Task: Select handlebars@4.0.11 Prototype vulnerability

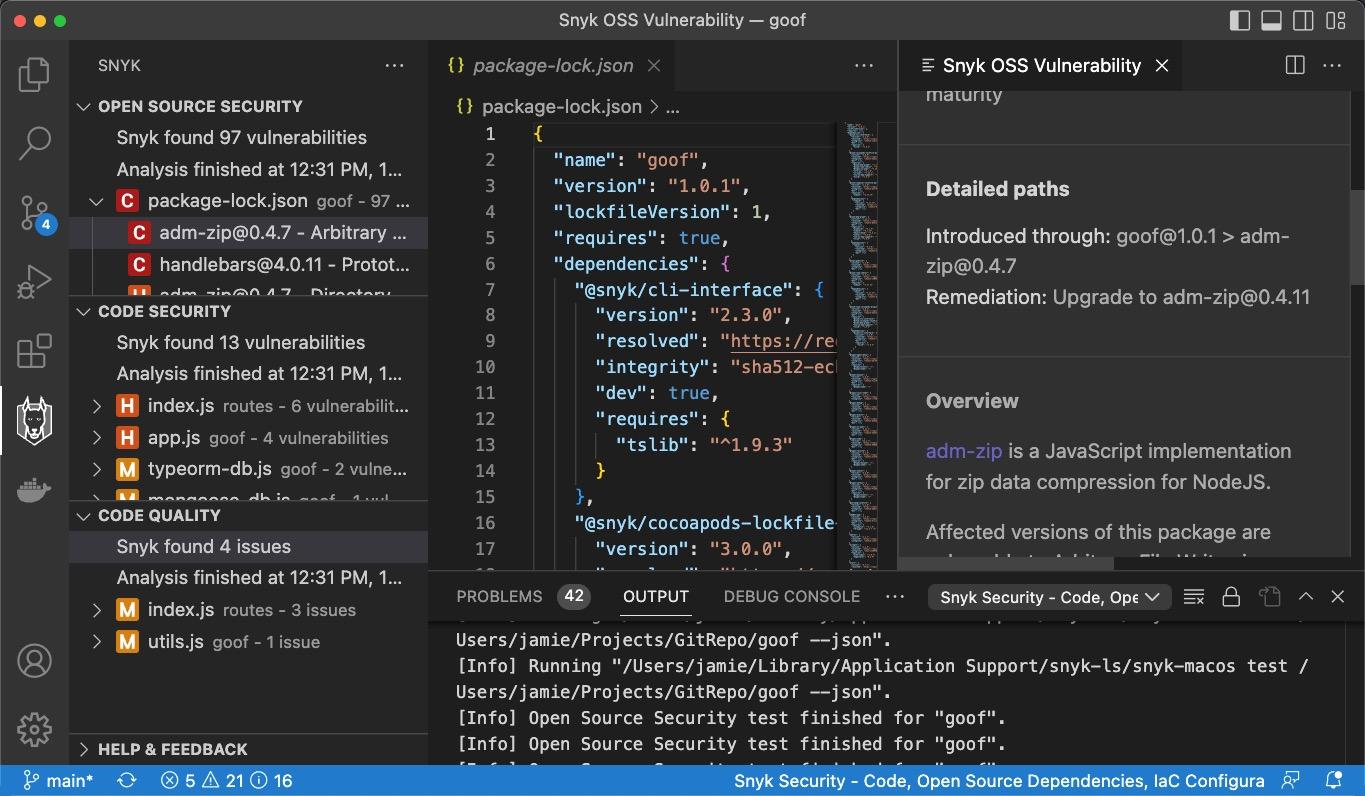Action: pos(249,265)
